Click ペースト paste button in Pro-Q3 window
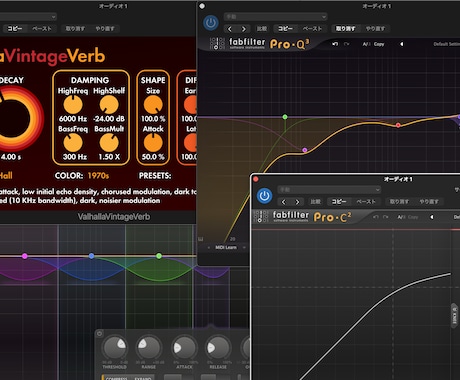460x380 pixels. 312,29
